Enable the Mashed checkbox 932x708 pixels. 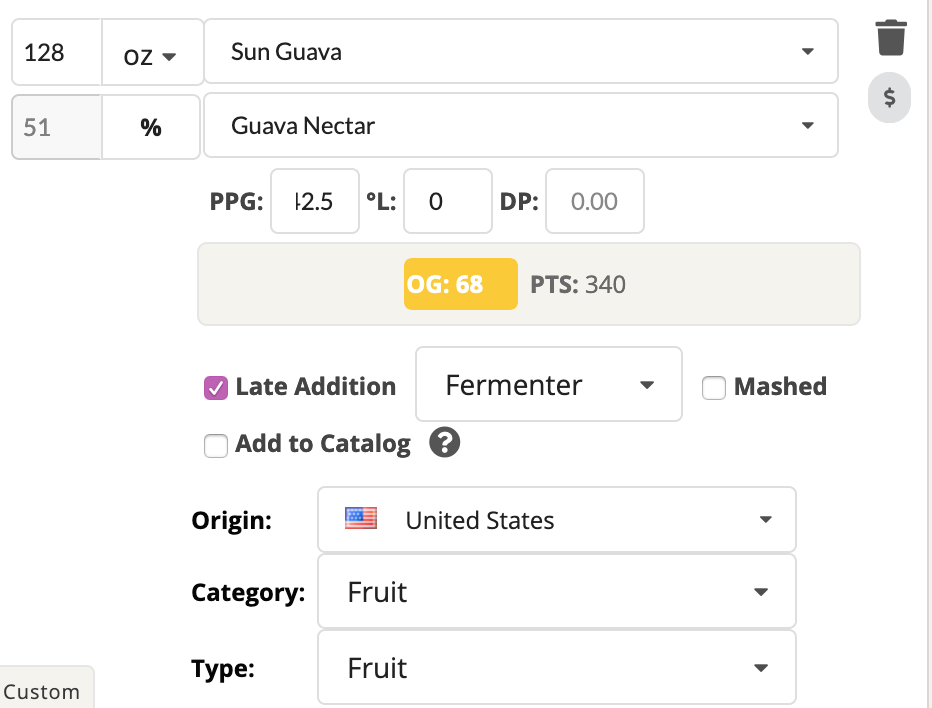713,388
